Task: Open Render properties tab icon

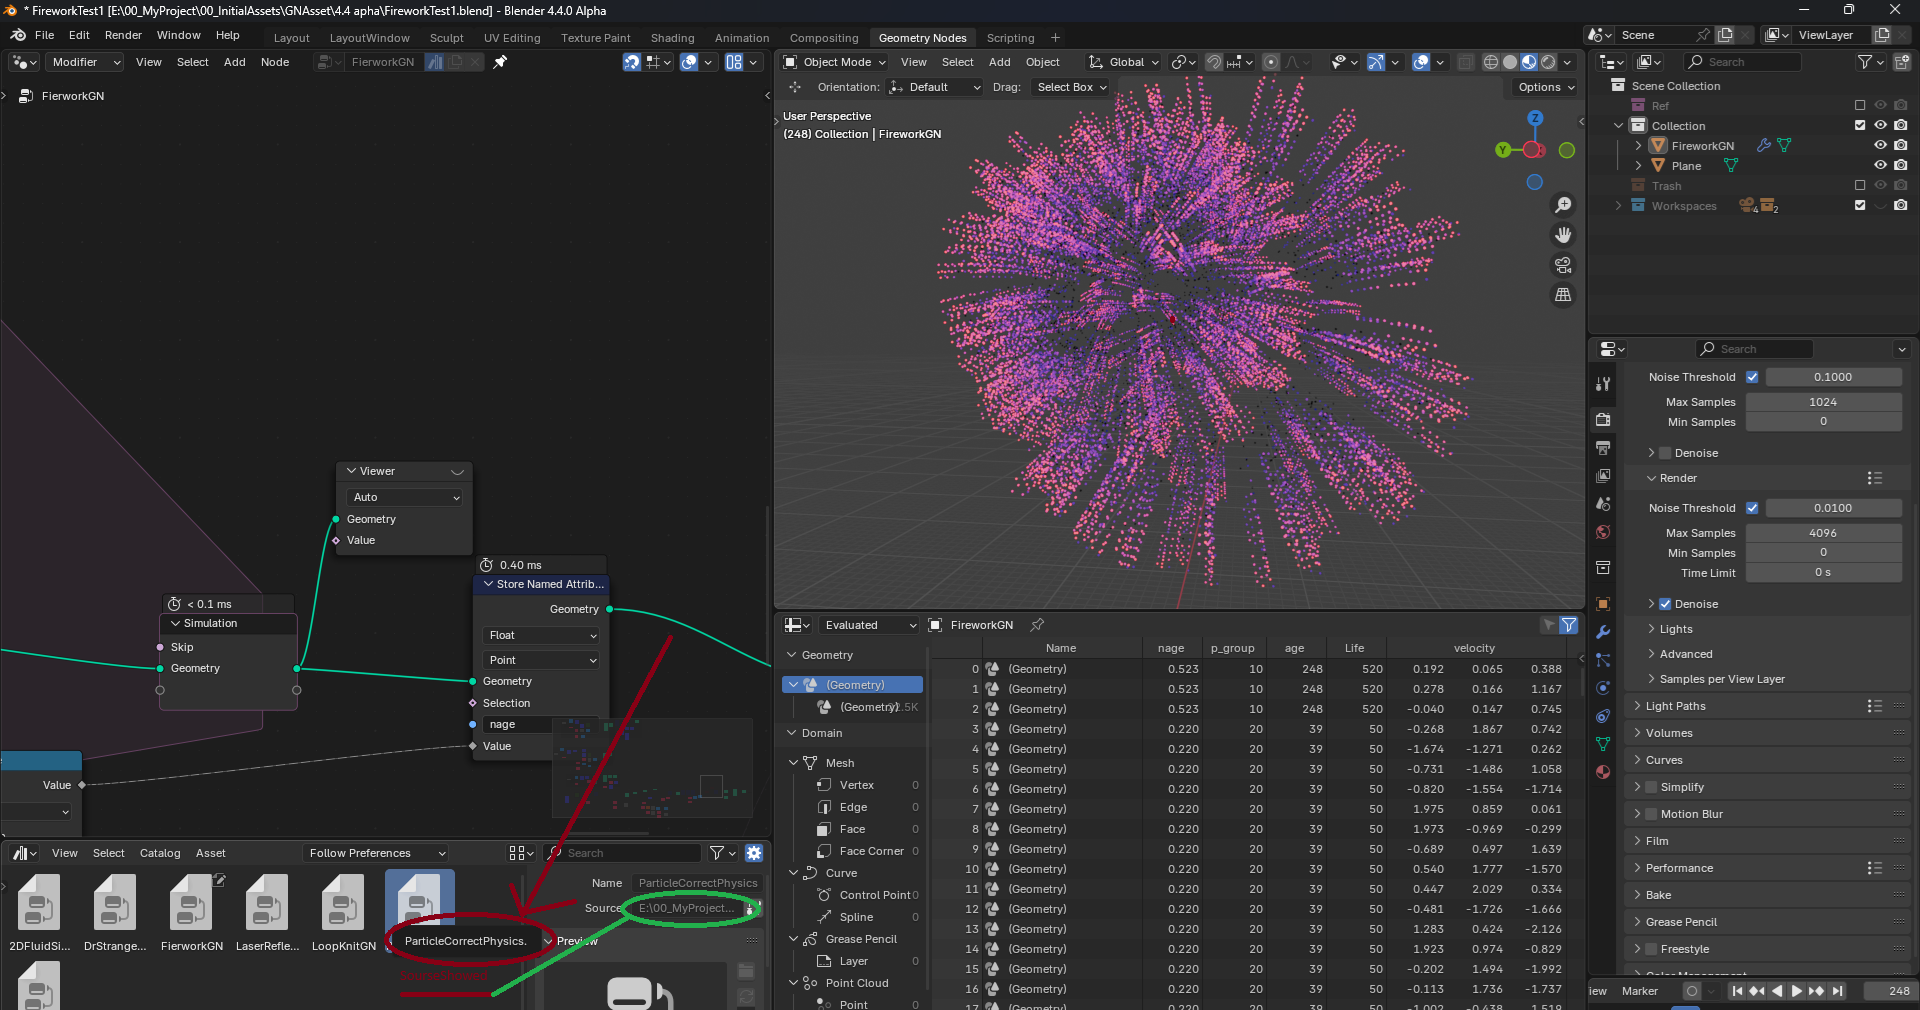Action: click(x=1603, y=420)
